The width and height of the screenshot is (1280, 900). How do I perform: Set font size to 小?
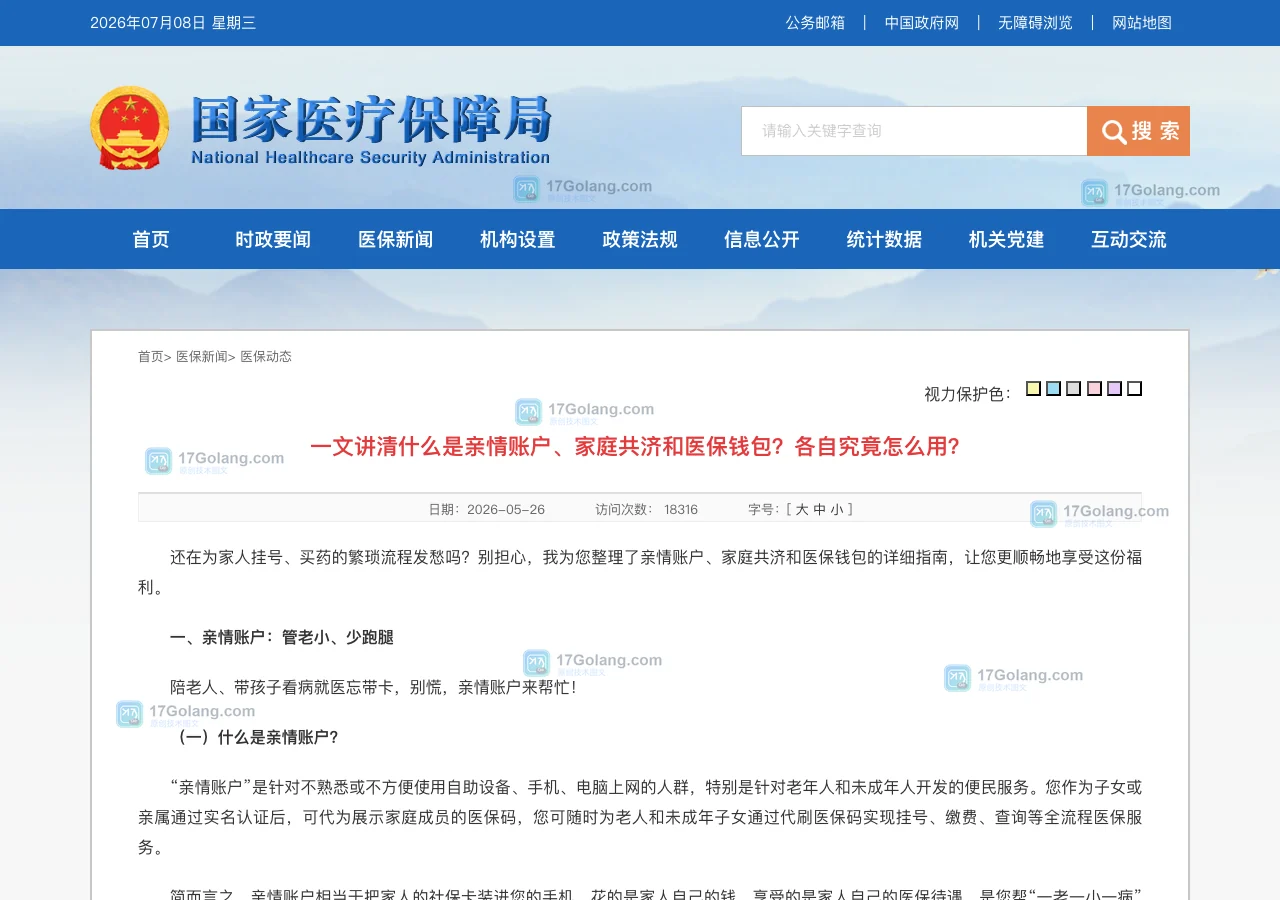pyautogui.click(x=836, y=509)
